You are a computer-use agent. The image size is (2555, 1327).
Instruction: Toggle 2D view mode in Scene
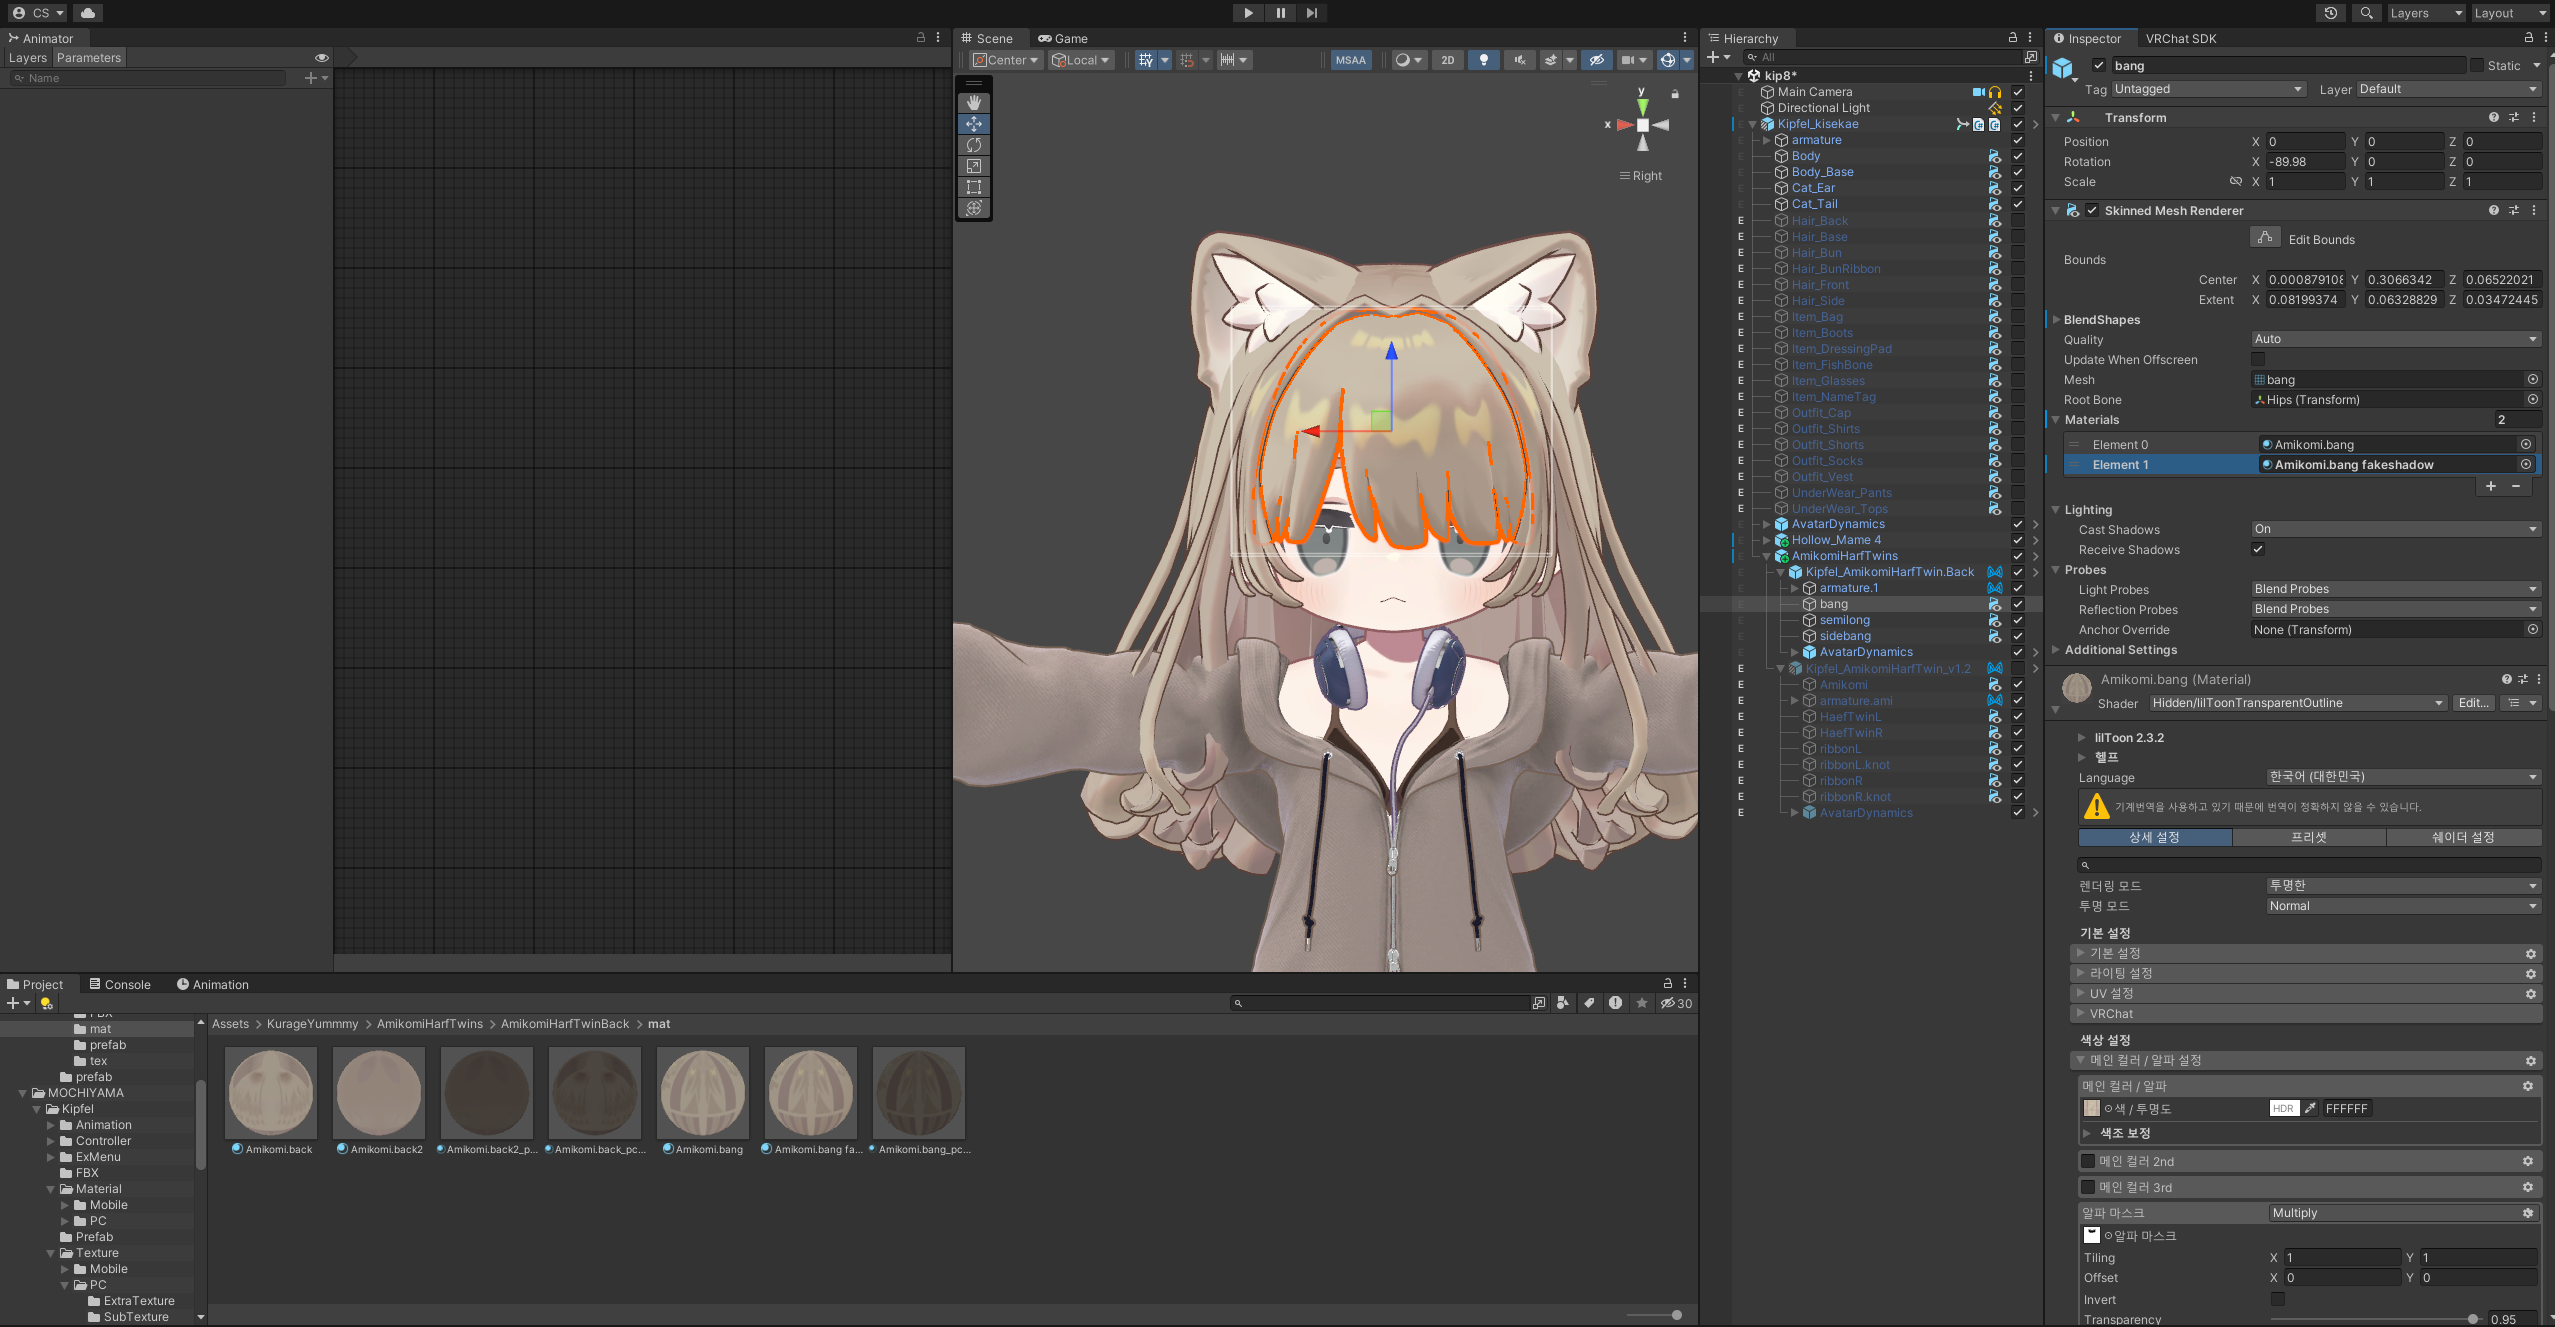click(x=1447, y=60)
